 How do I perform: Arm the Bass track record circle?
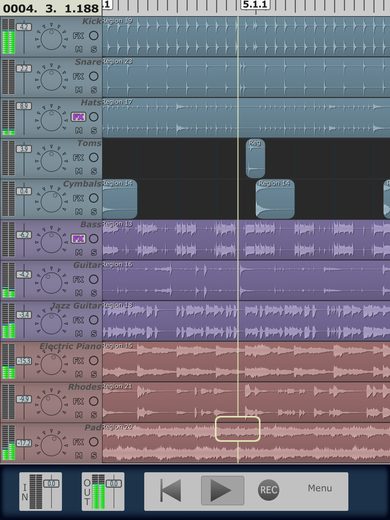point(94,239)
